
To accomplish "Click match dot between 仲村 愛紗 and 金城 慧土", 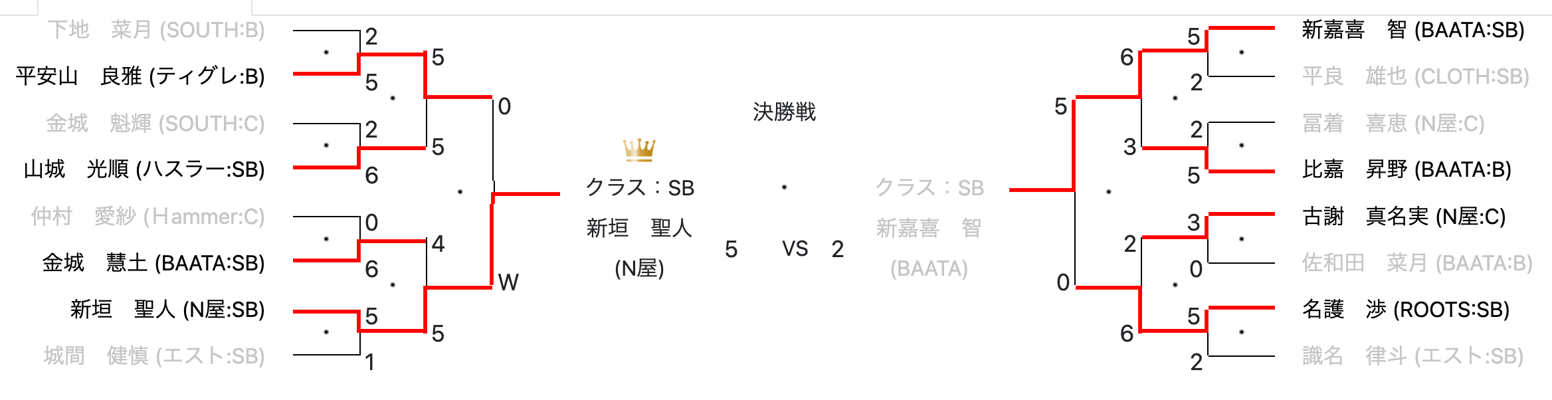I will coord(326,239).
